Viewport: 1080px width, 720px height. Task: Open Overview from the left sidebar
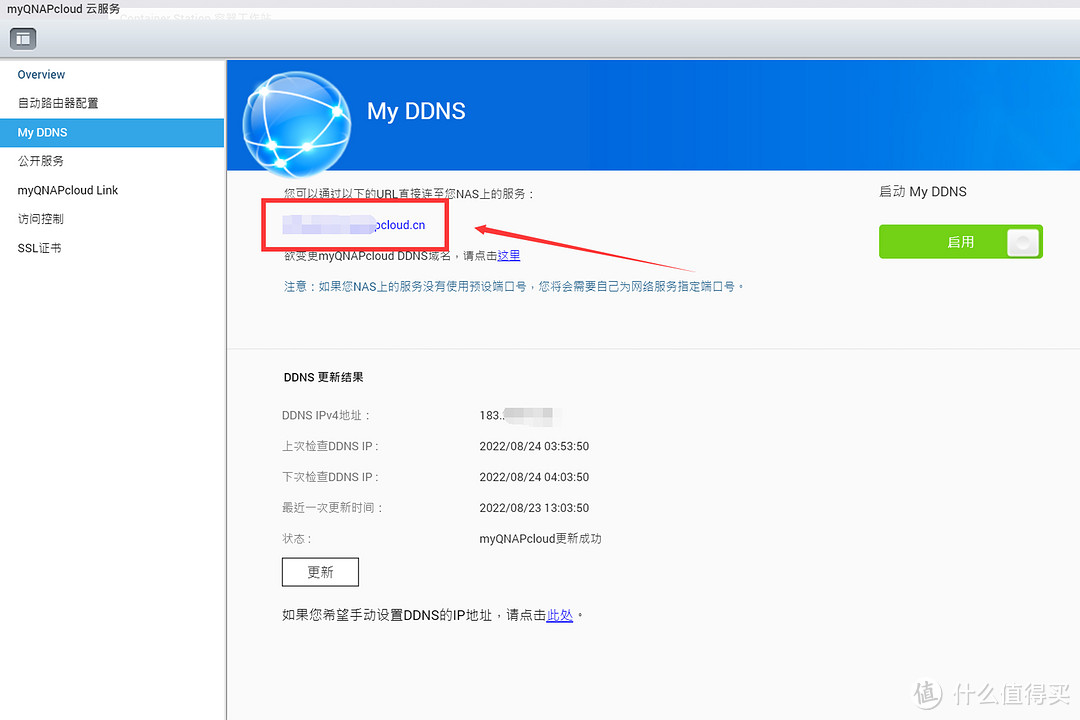click(41, 74)
